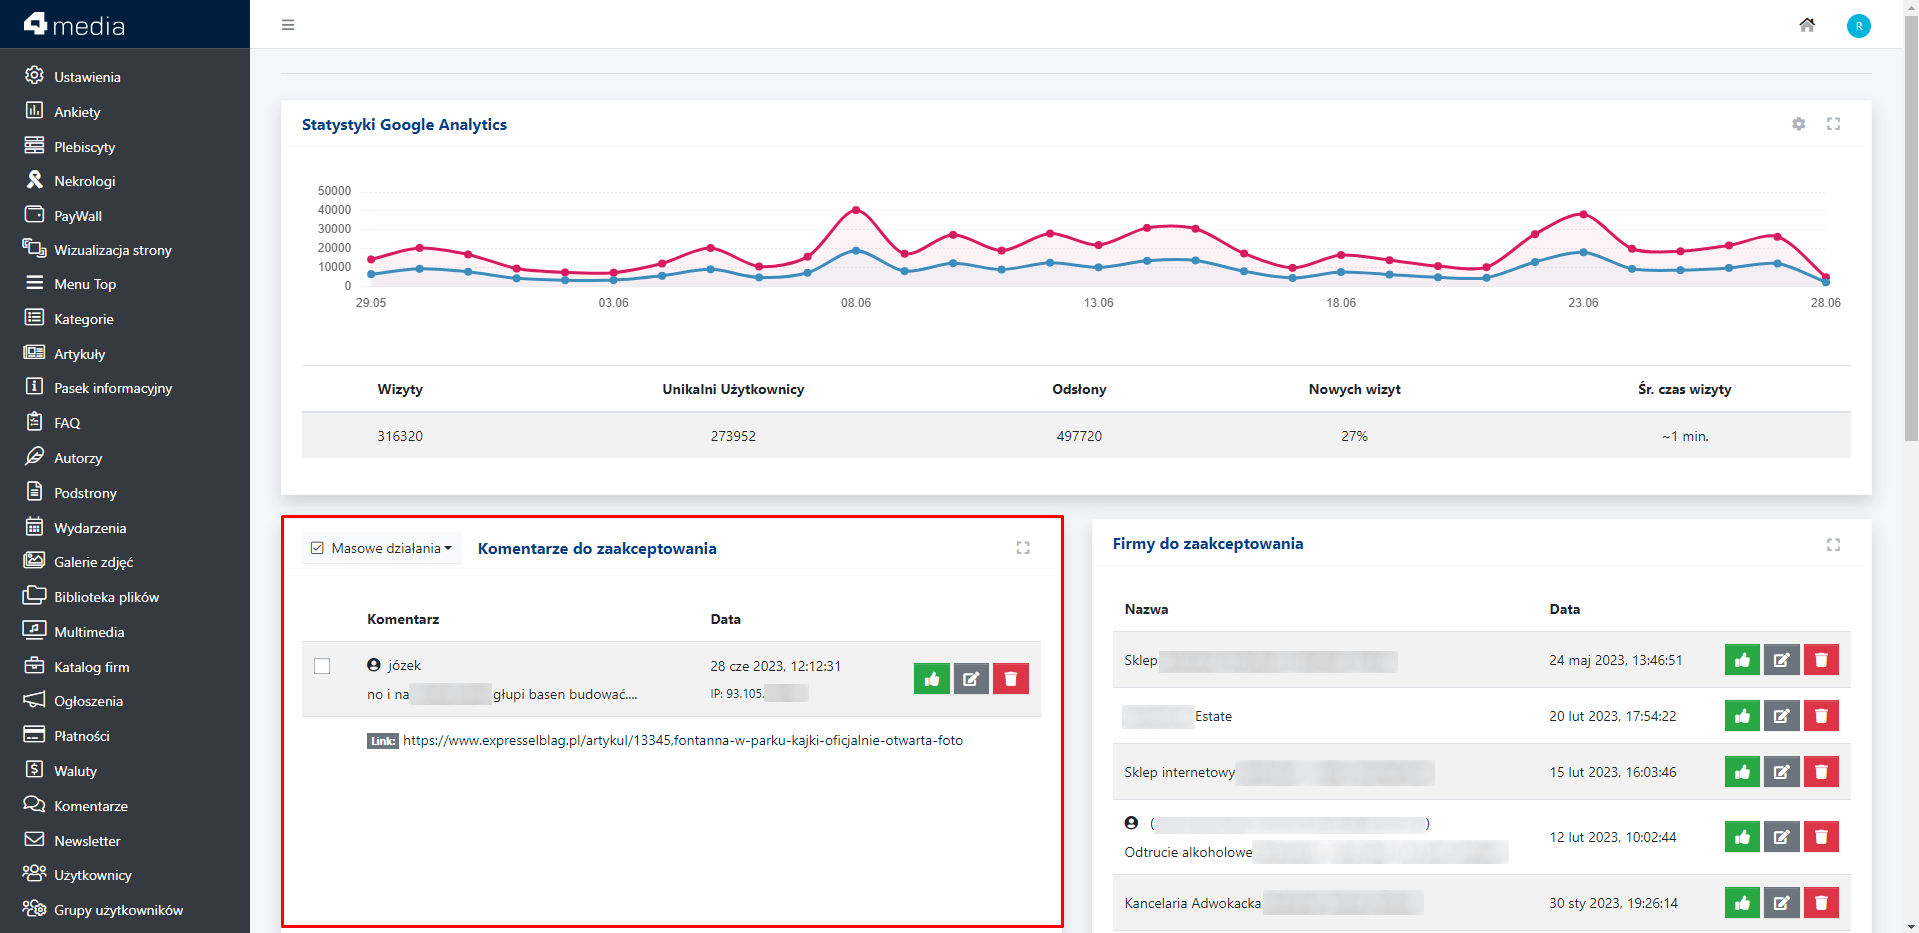
Task: Open the Masowe działania dropdown
Action: pos(381,548)
